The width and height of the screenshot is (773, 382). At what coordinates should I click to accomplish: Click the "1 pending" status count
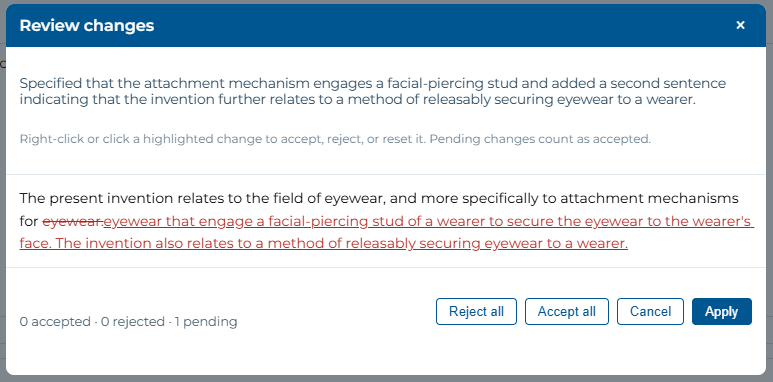point(206,322)
